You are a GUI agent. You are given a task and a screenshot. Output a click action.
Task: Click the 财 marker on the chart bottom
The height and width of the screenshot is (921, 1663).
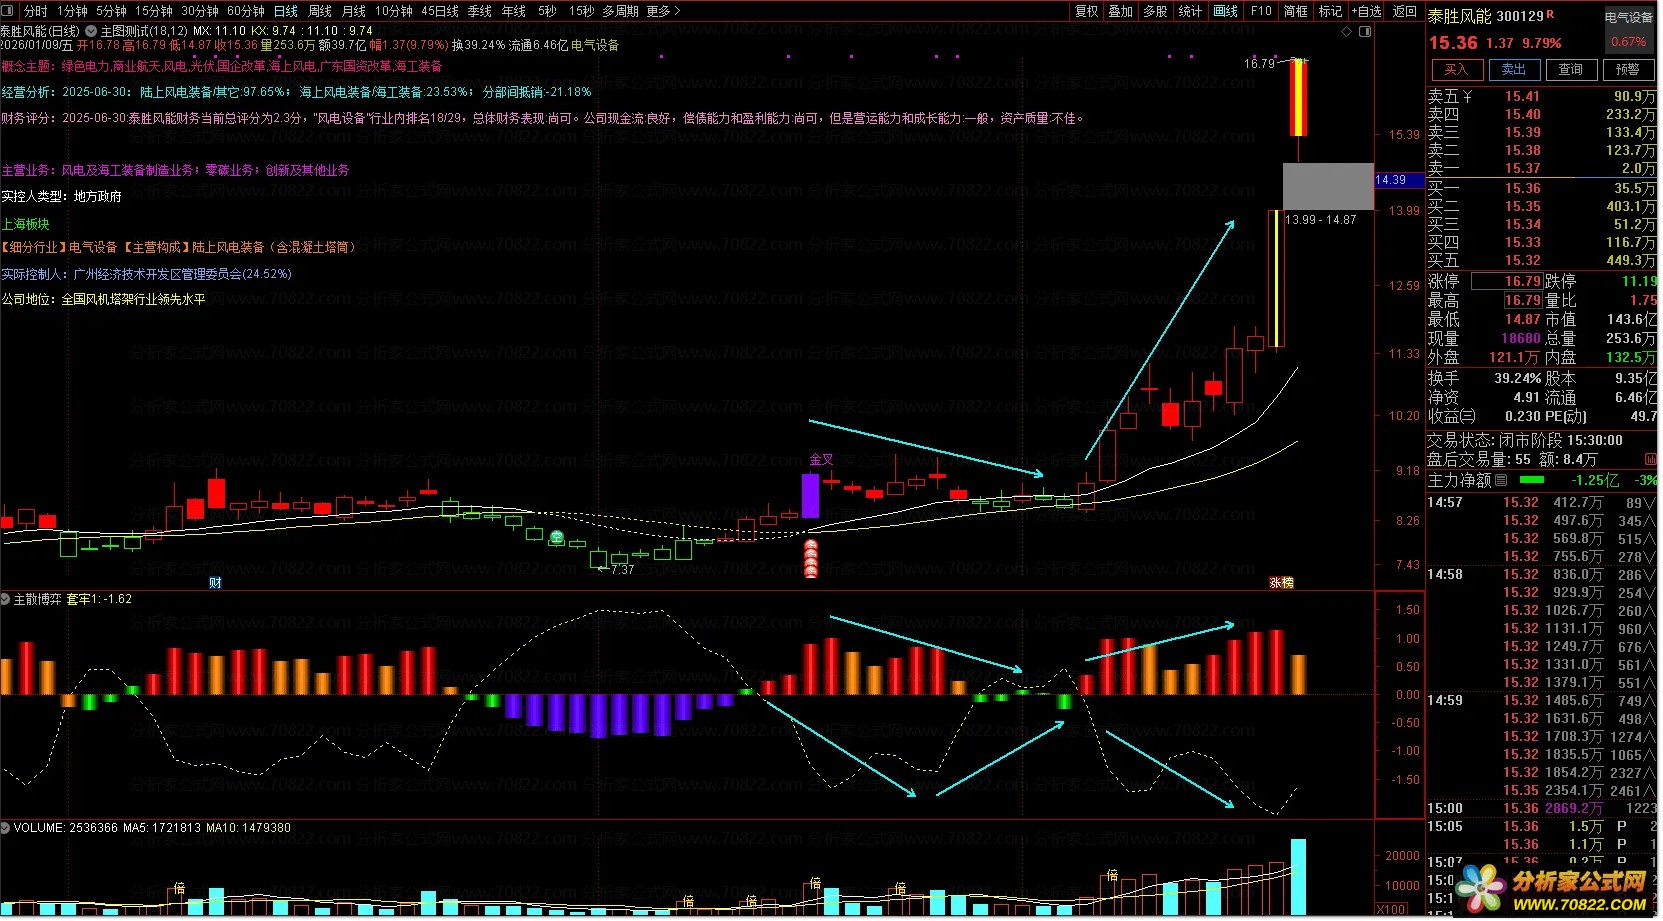(x=215, y=583)
